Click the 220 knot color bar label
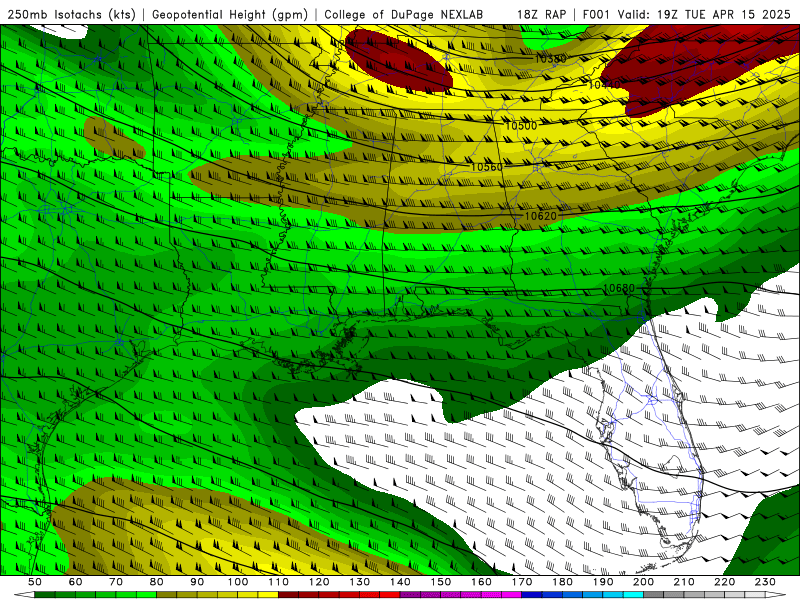Image resolution: width=800 pixels, height=600 pixels. point(724,582)
